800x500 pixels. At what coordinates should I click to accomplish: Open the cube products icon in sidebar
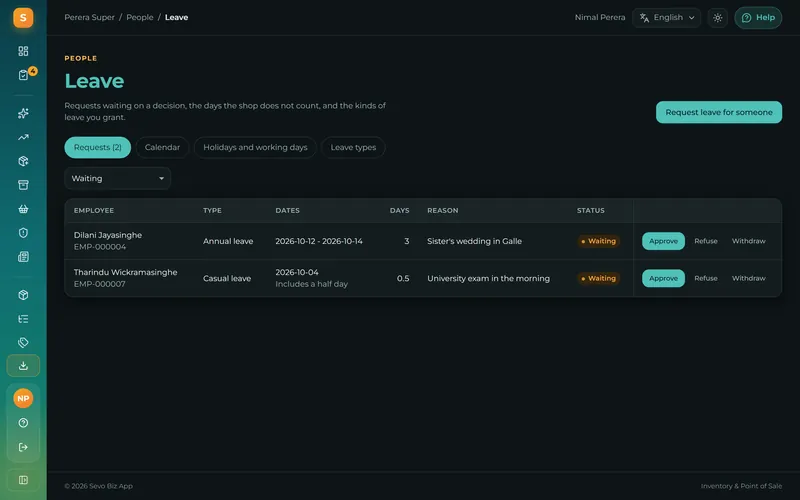coord(23,295)
